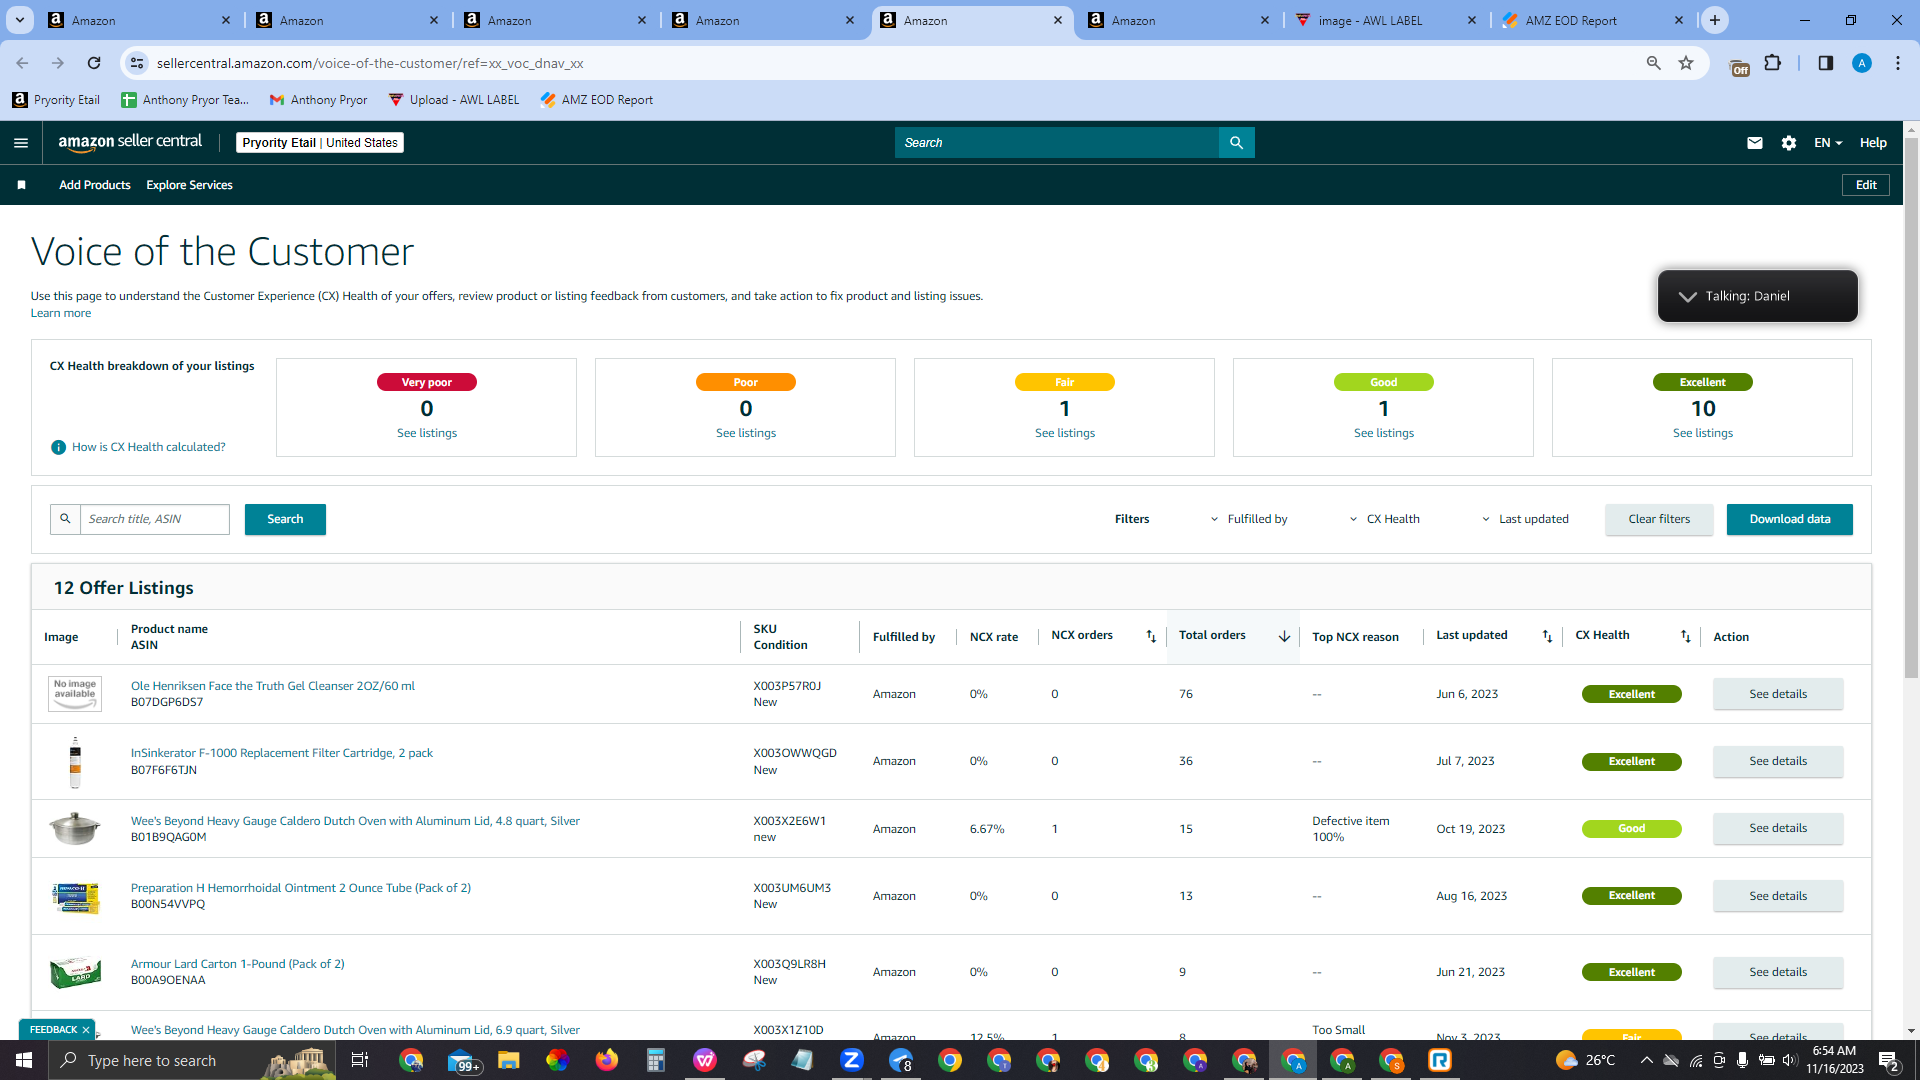
Task: Open the settings gear icon
Action: 1789,143
